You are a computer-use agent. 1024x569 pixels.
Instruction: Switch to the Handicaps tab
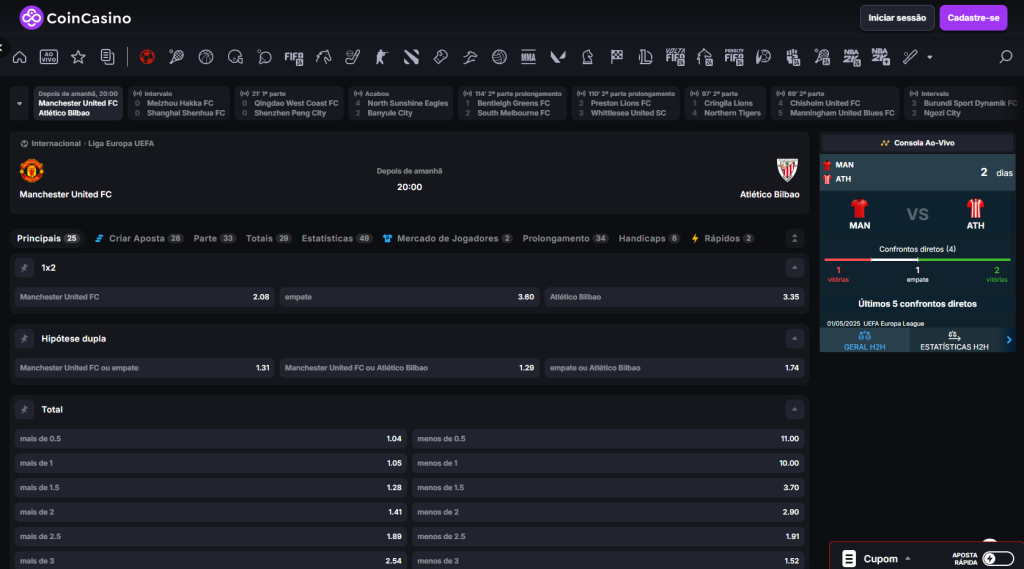[649, 238]
